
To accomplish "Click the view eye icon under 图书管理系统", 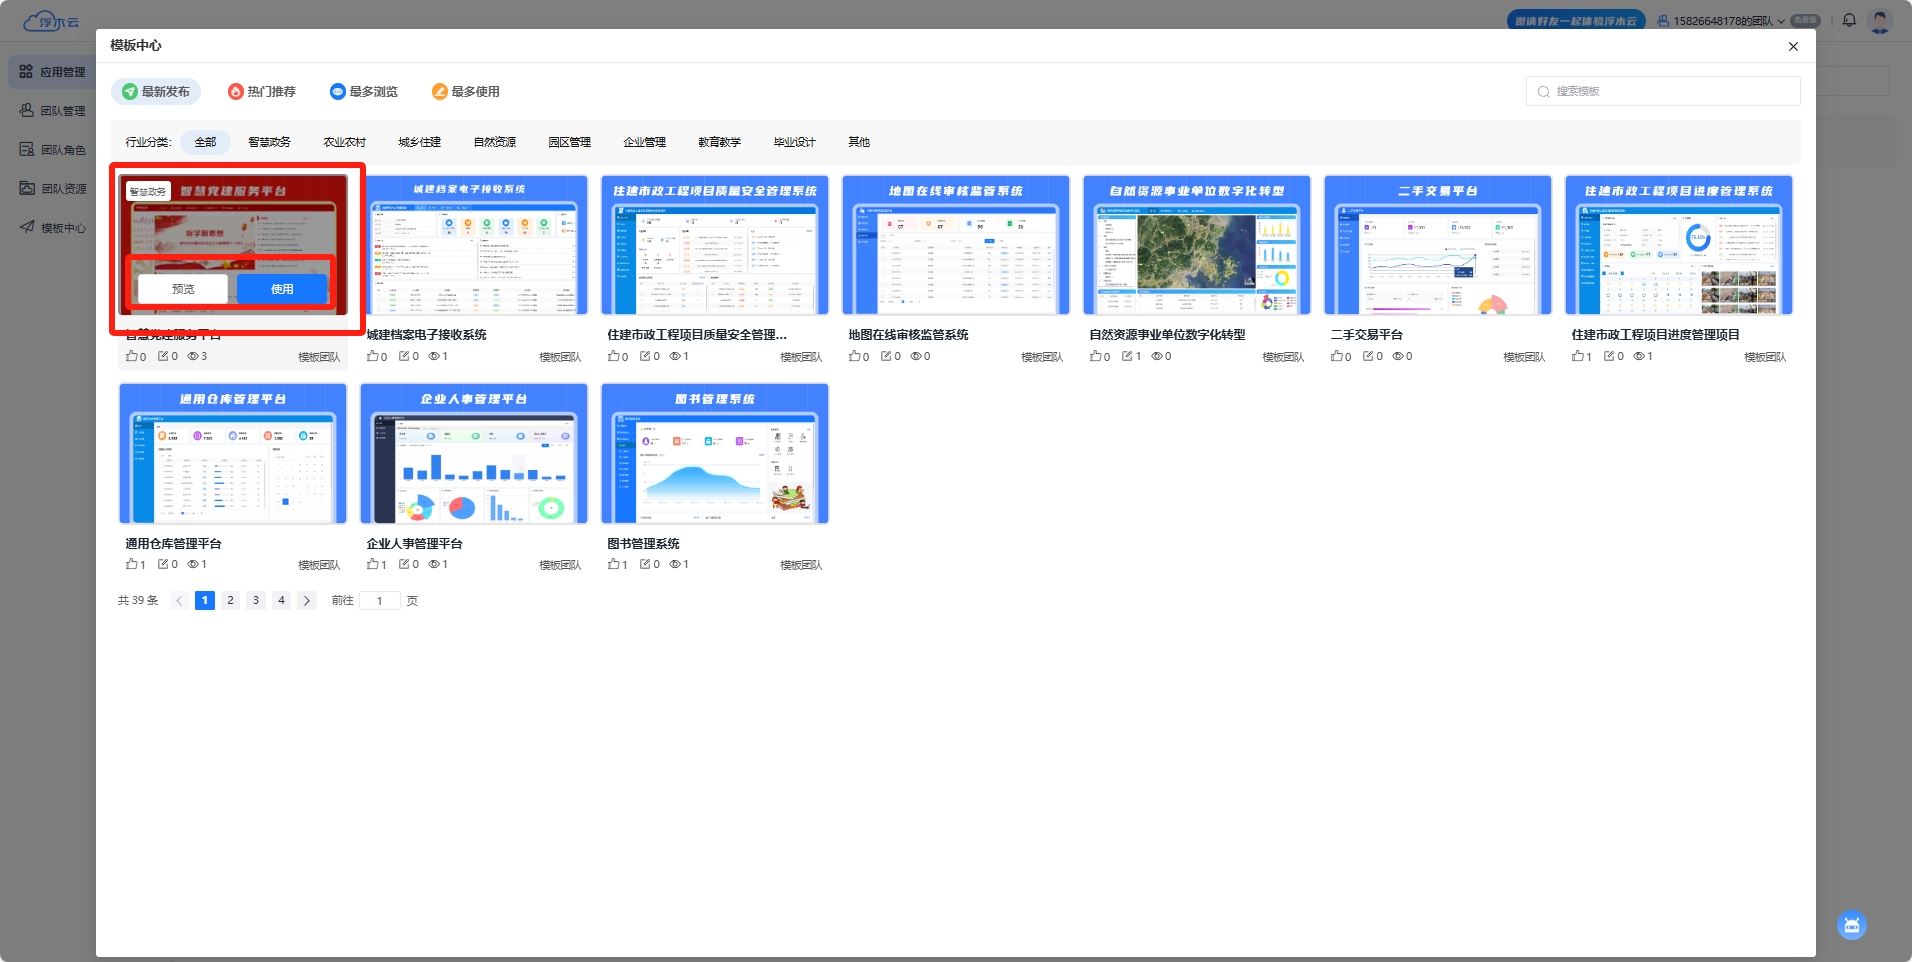I will coord(675,565).
